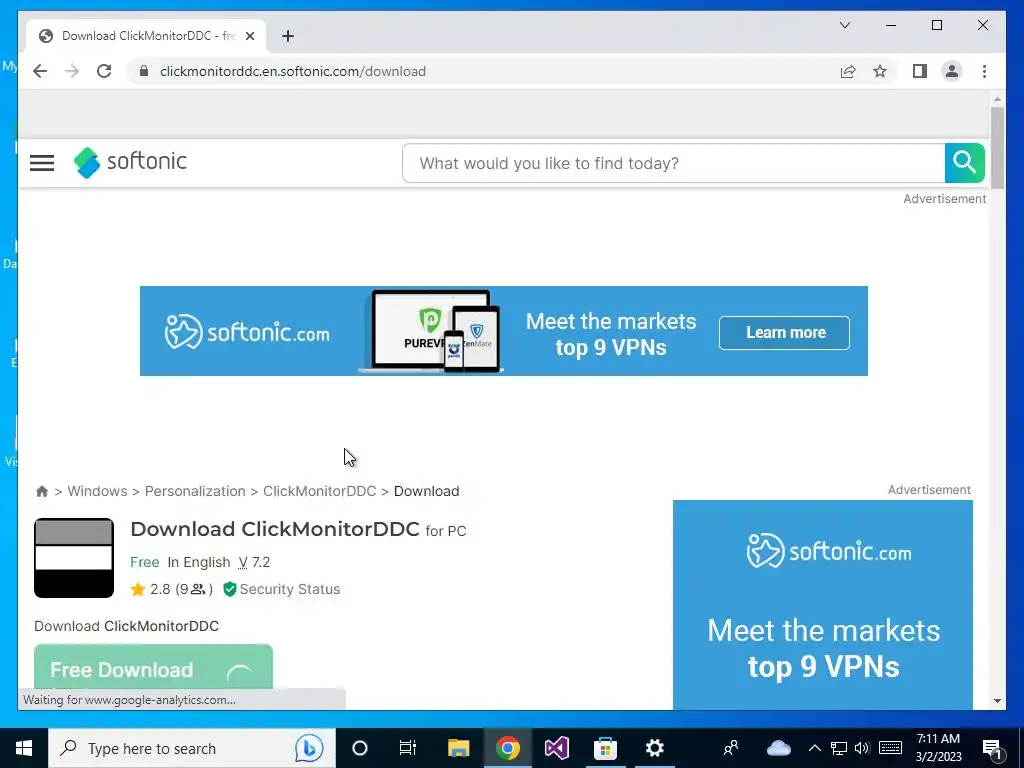Image resolution: width=1024 pixels, height=768 pixels.
Task: Reload the current page
Action: click(x=104, y=71)
